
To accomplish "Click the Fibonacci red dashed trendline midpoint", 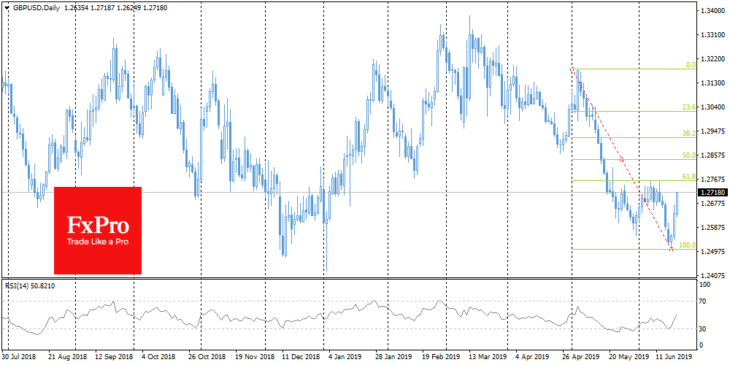I will pyautogui.click(x=622, y=159).
